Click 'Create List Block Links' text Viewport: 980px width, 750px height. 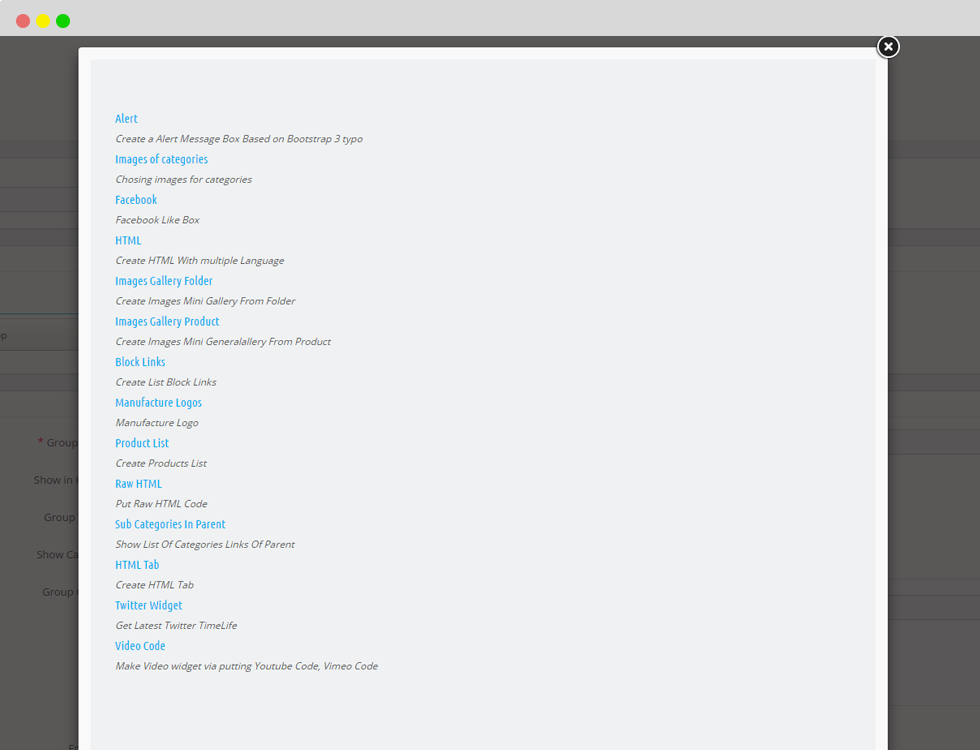(x=166, y=382)
